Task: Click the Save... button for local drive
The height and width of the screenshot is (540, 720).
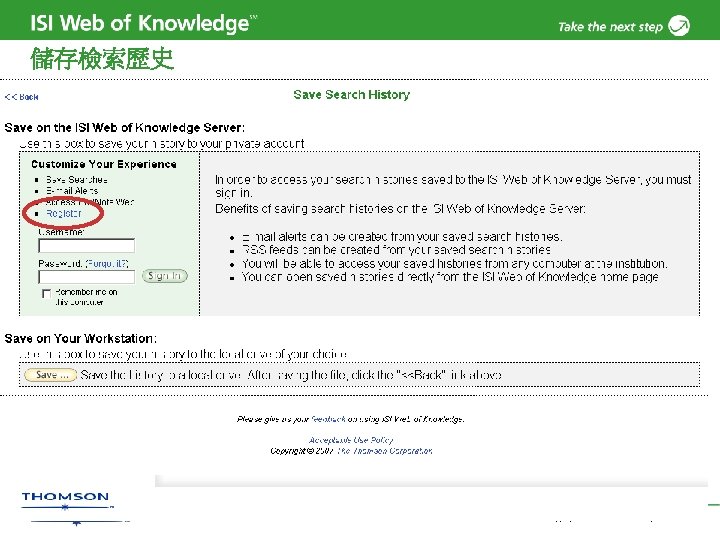Action: click(x=50, y=375)
